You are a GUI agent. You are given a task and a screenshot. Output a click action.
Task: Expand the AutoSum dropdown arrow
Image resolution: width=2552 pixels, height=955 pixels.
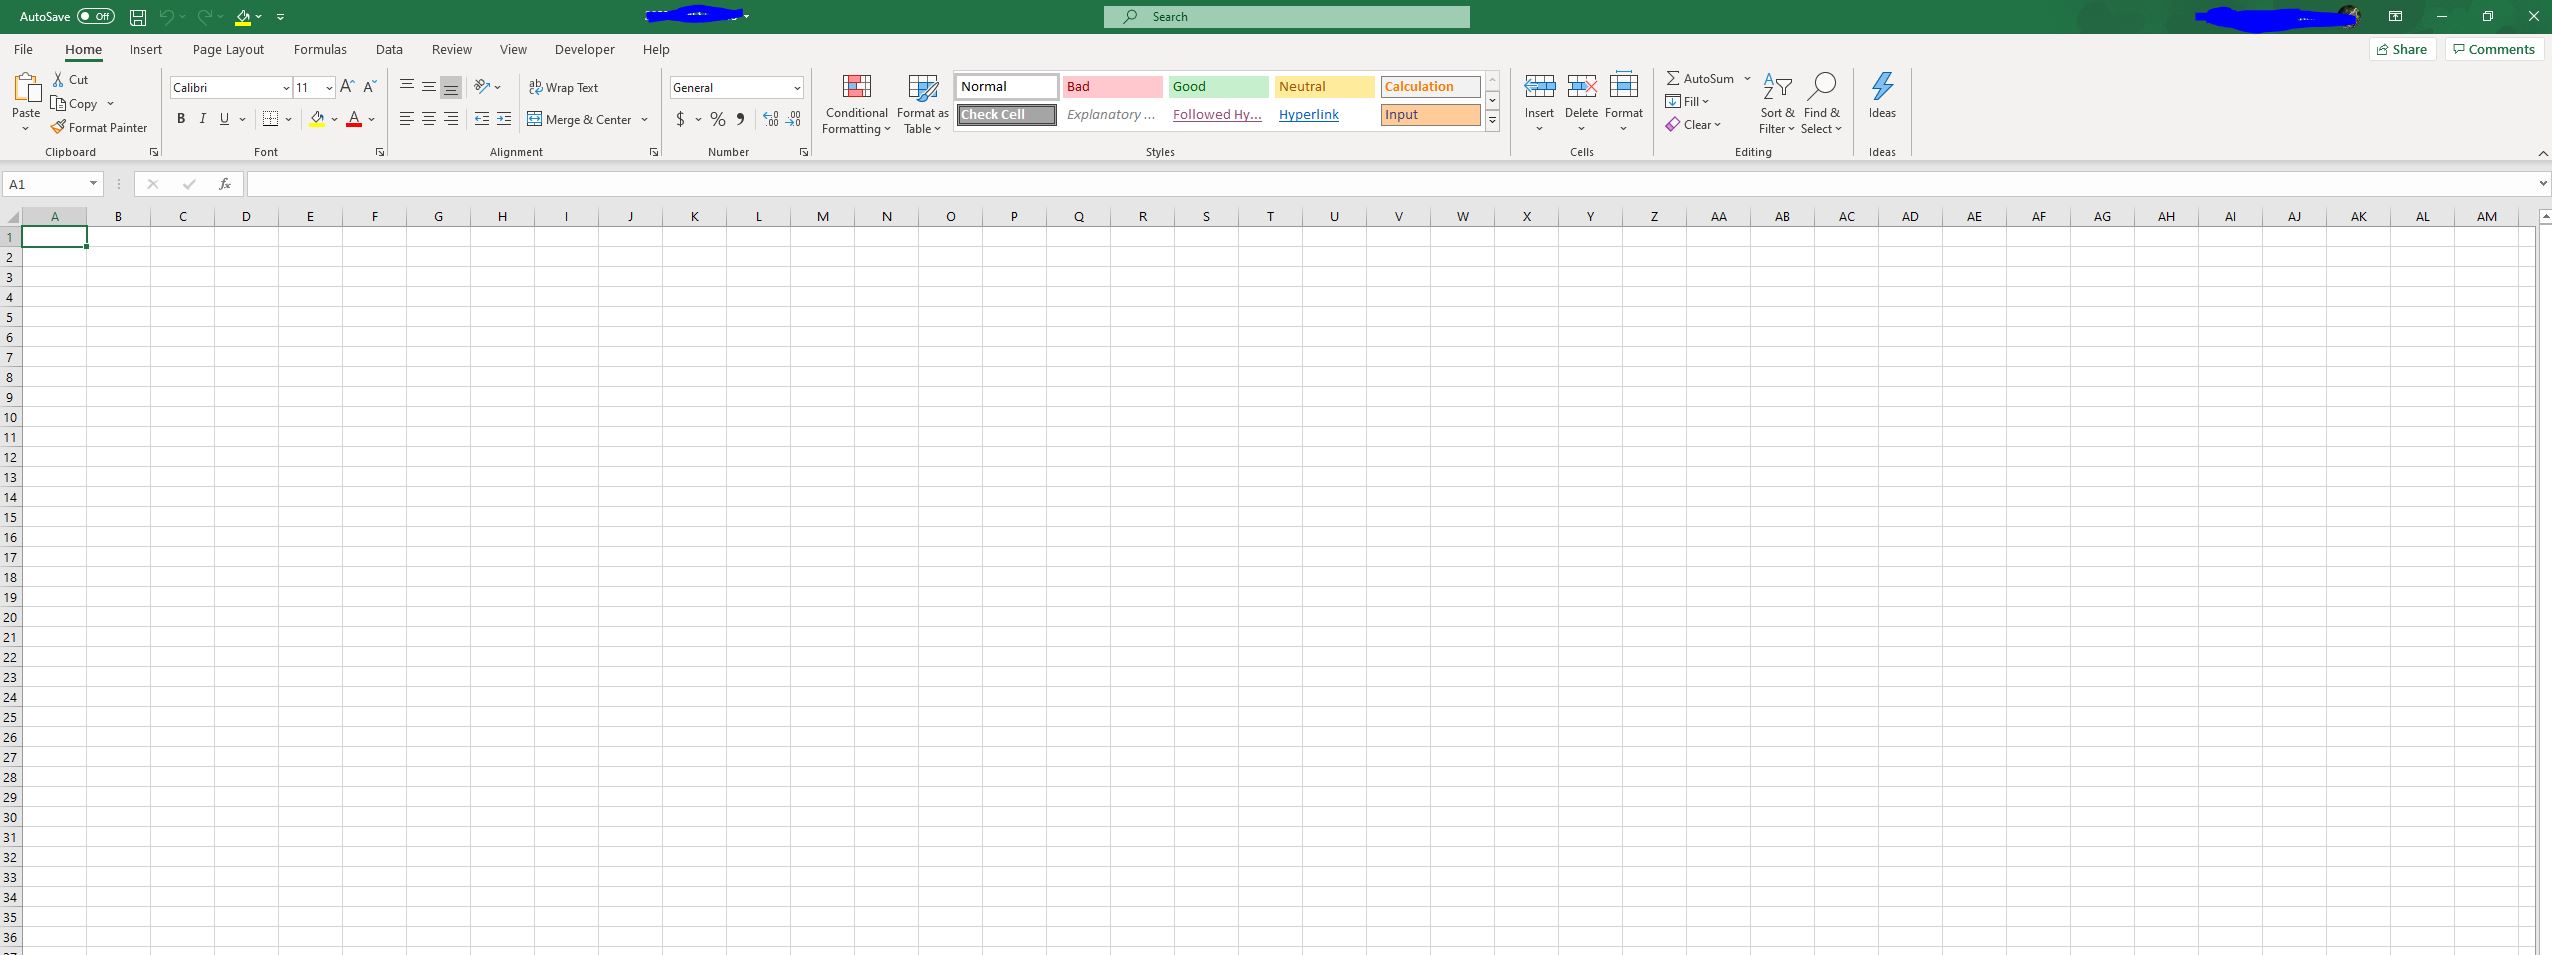[x=1747, y=78]
